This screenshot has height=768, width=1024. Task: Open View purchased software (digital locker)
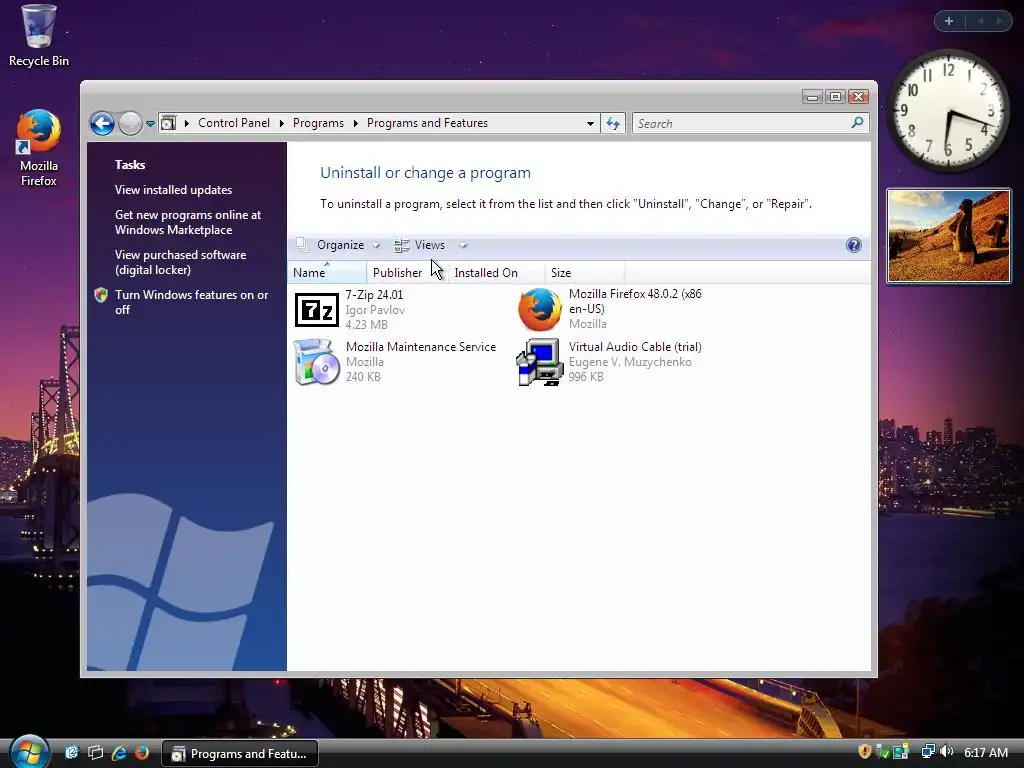(180, 262)
